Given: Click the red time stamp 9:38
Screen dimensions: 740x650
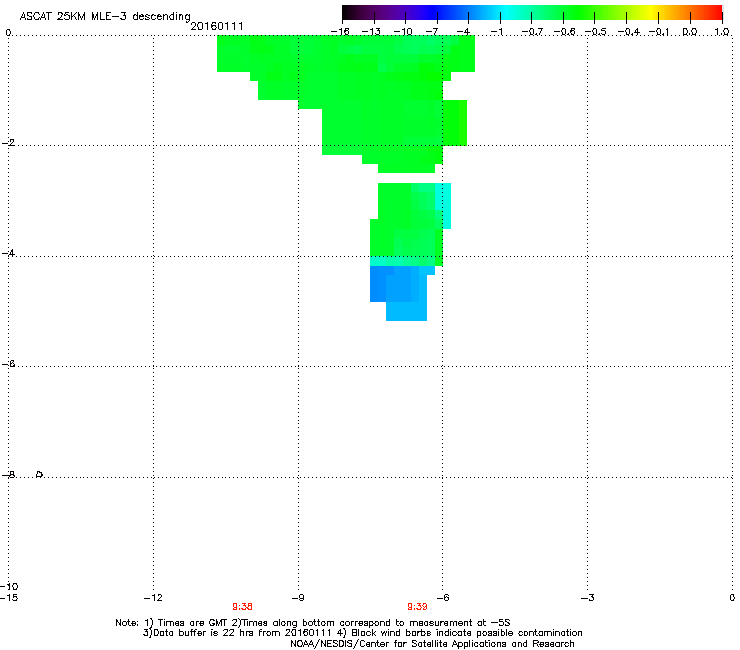Looking at the screenshot, I should (242, 607).
